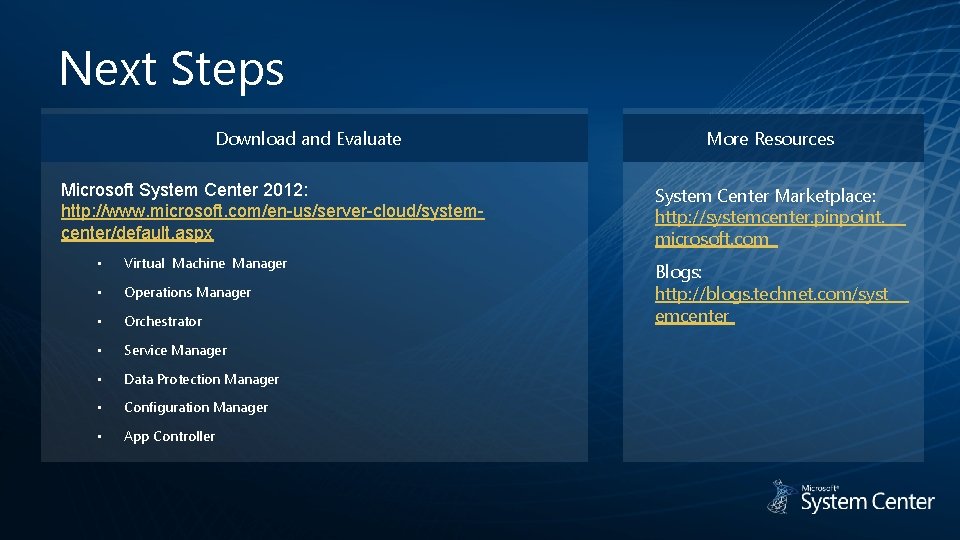The image size is (960, 540).
Task: Click the 'Blogs:' label
Action: pos(678,272)
